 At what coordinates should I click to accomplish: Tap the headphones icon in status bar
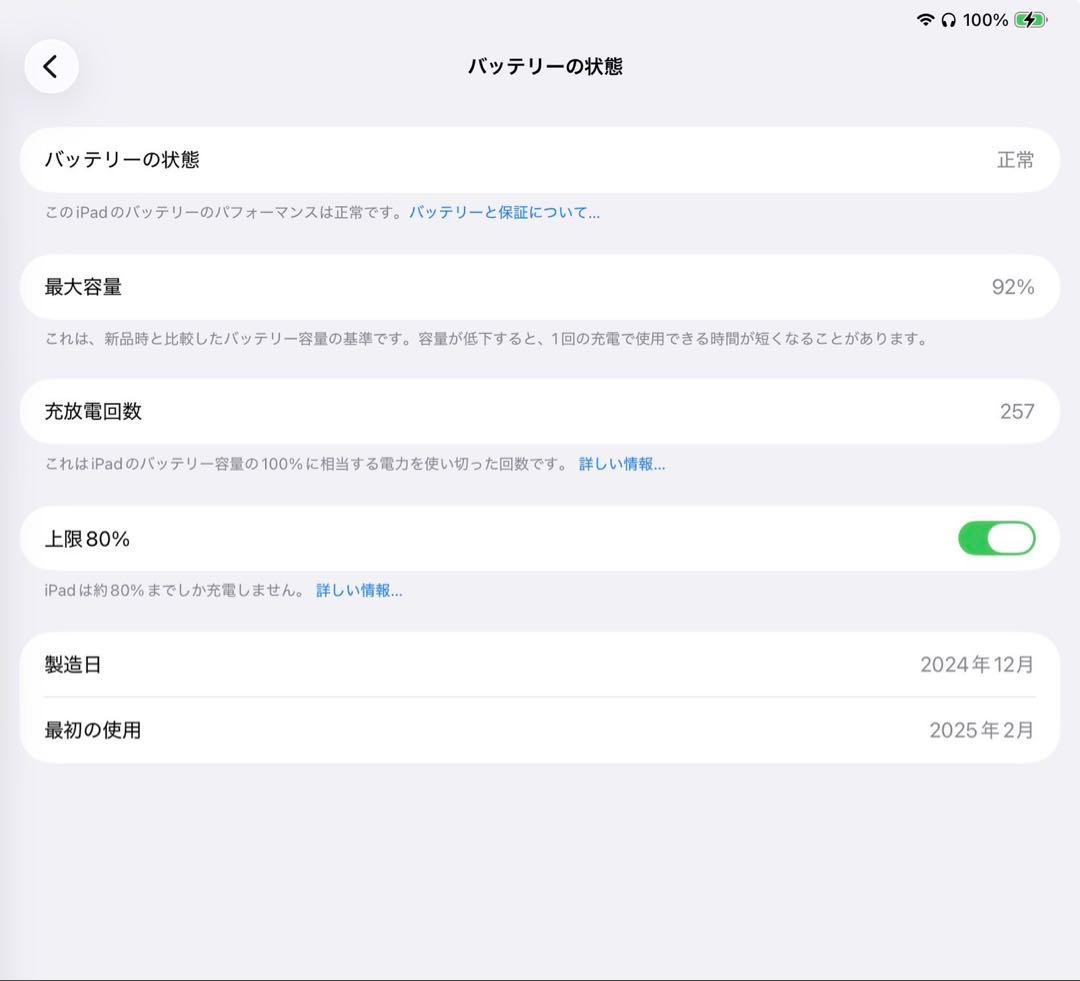click(950, 20)
